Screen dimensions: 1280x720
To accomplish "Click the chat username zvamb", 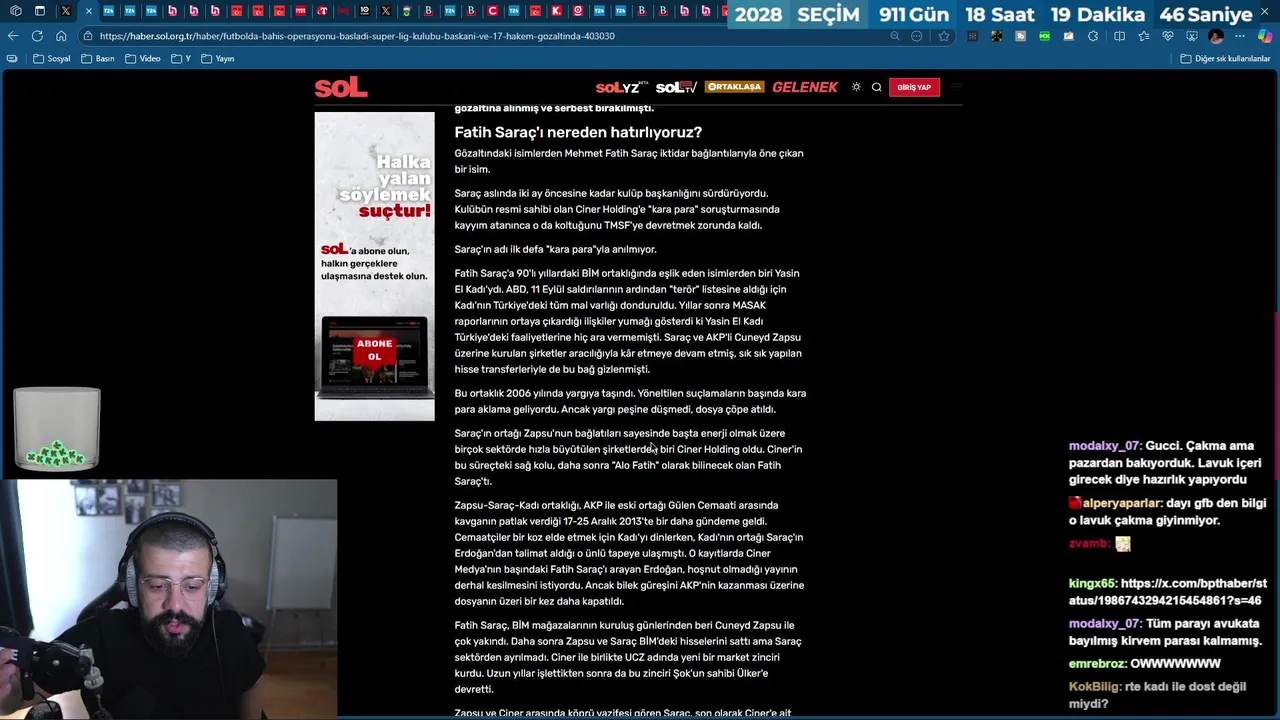I will click(1088, 544).
